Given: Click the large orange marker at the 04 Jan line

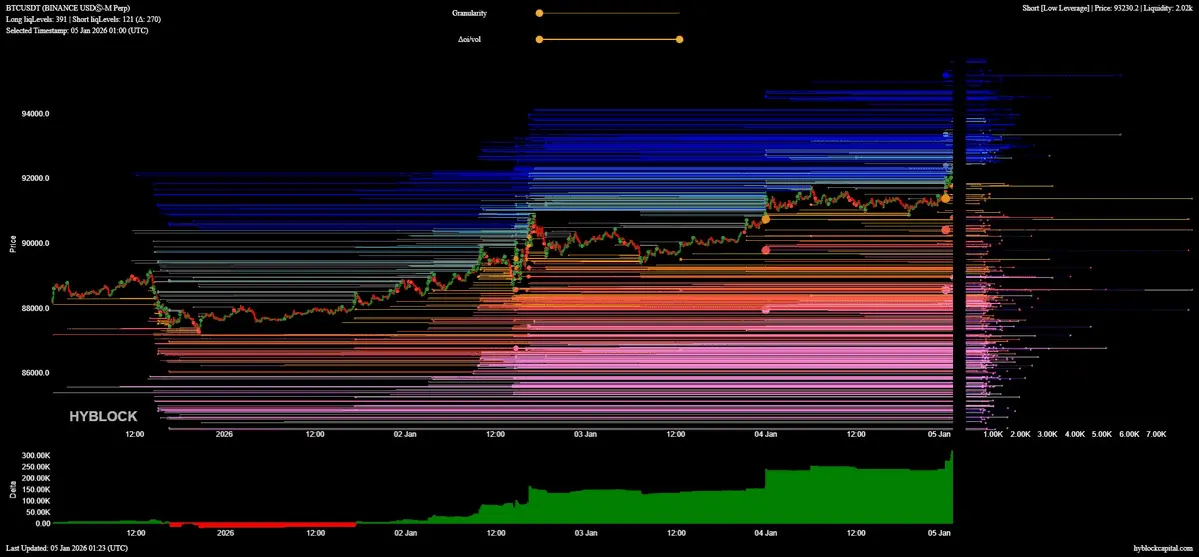Looking at the screenshot, I should [x=765, y=220].
